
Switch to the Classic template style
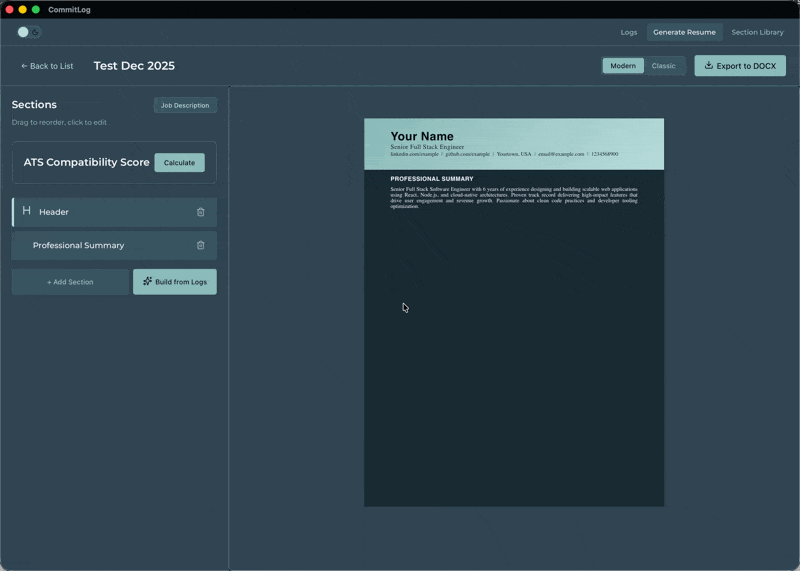pos(663,66)
